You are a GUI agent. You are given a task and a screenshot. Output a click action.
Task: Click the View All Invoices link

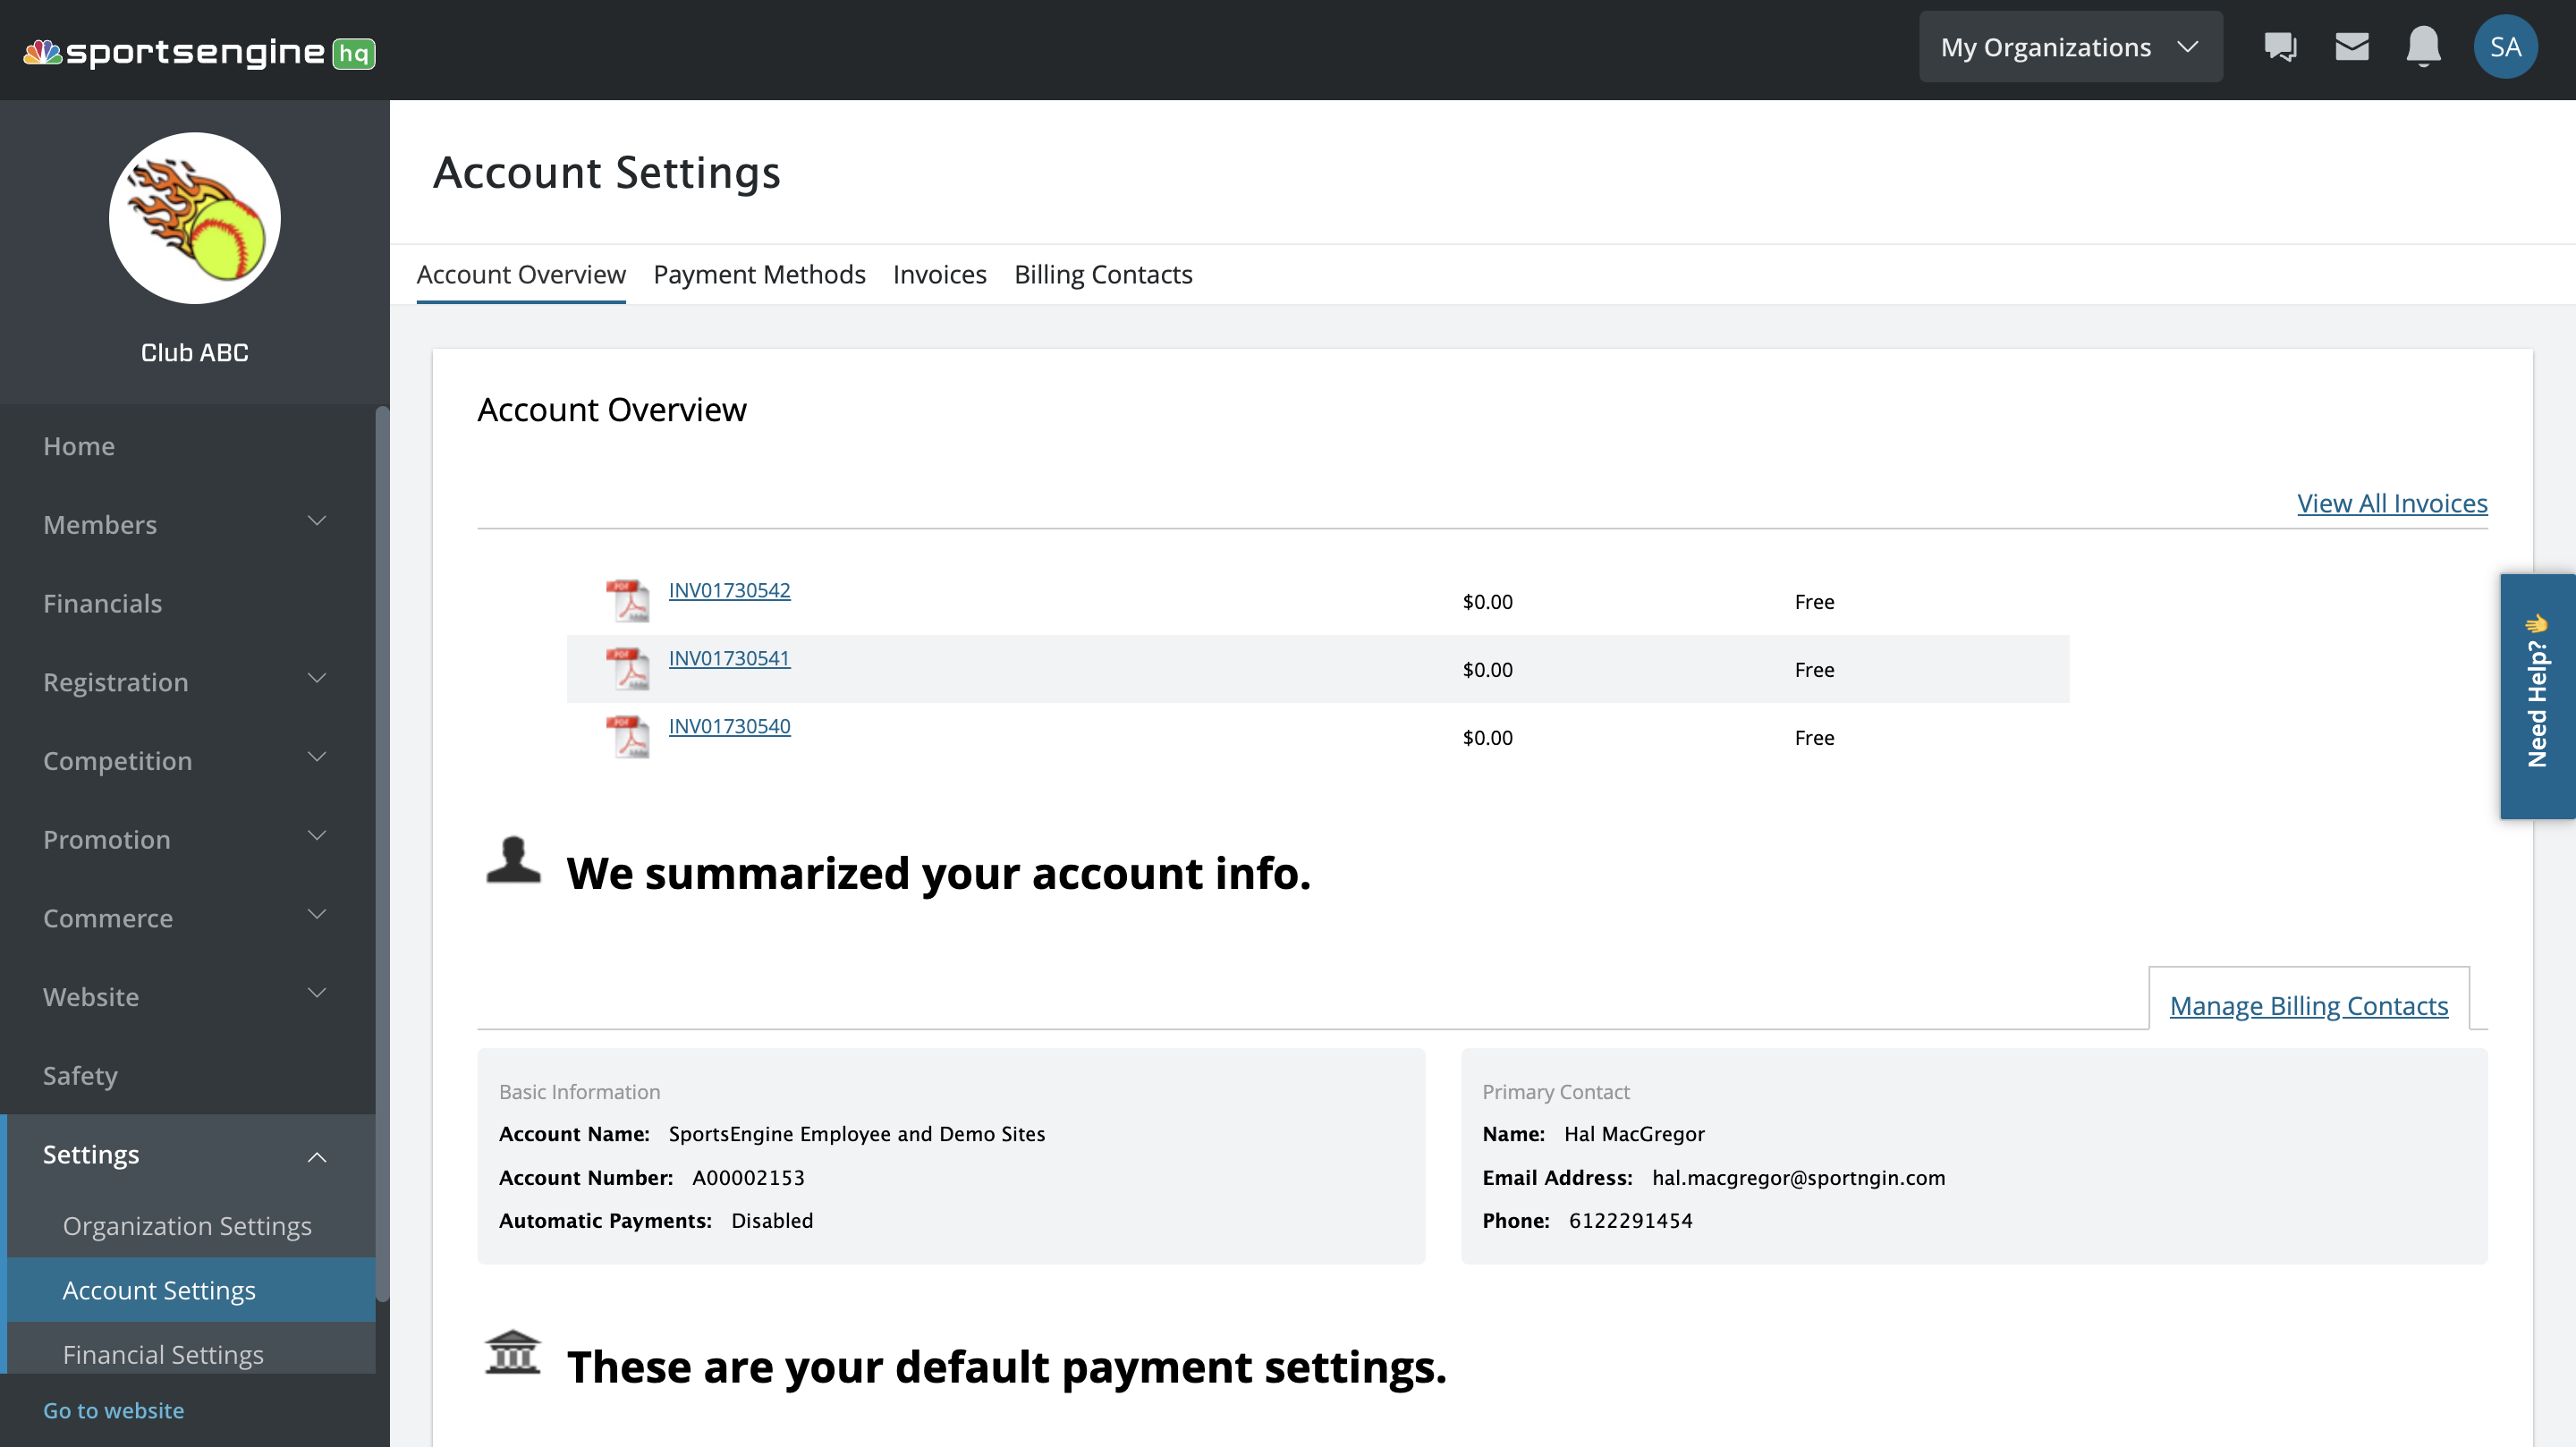pos(2391,503)
